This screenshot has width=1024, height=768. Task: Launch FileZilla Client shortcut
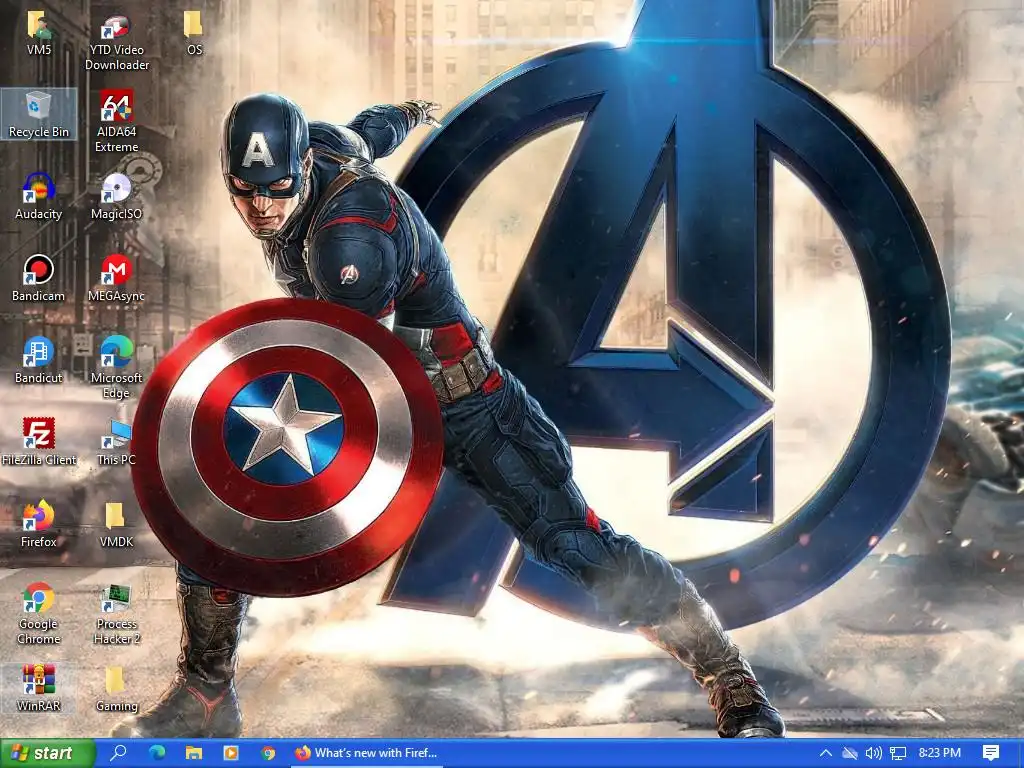tap(39, 442)
